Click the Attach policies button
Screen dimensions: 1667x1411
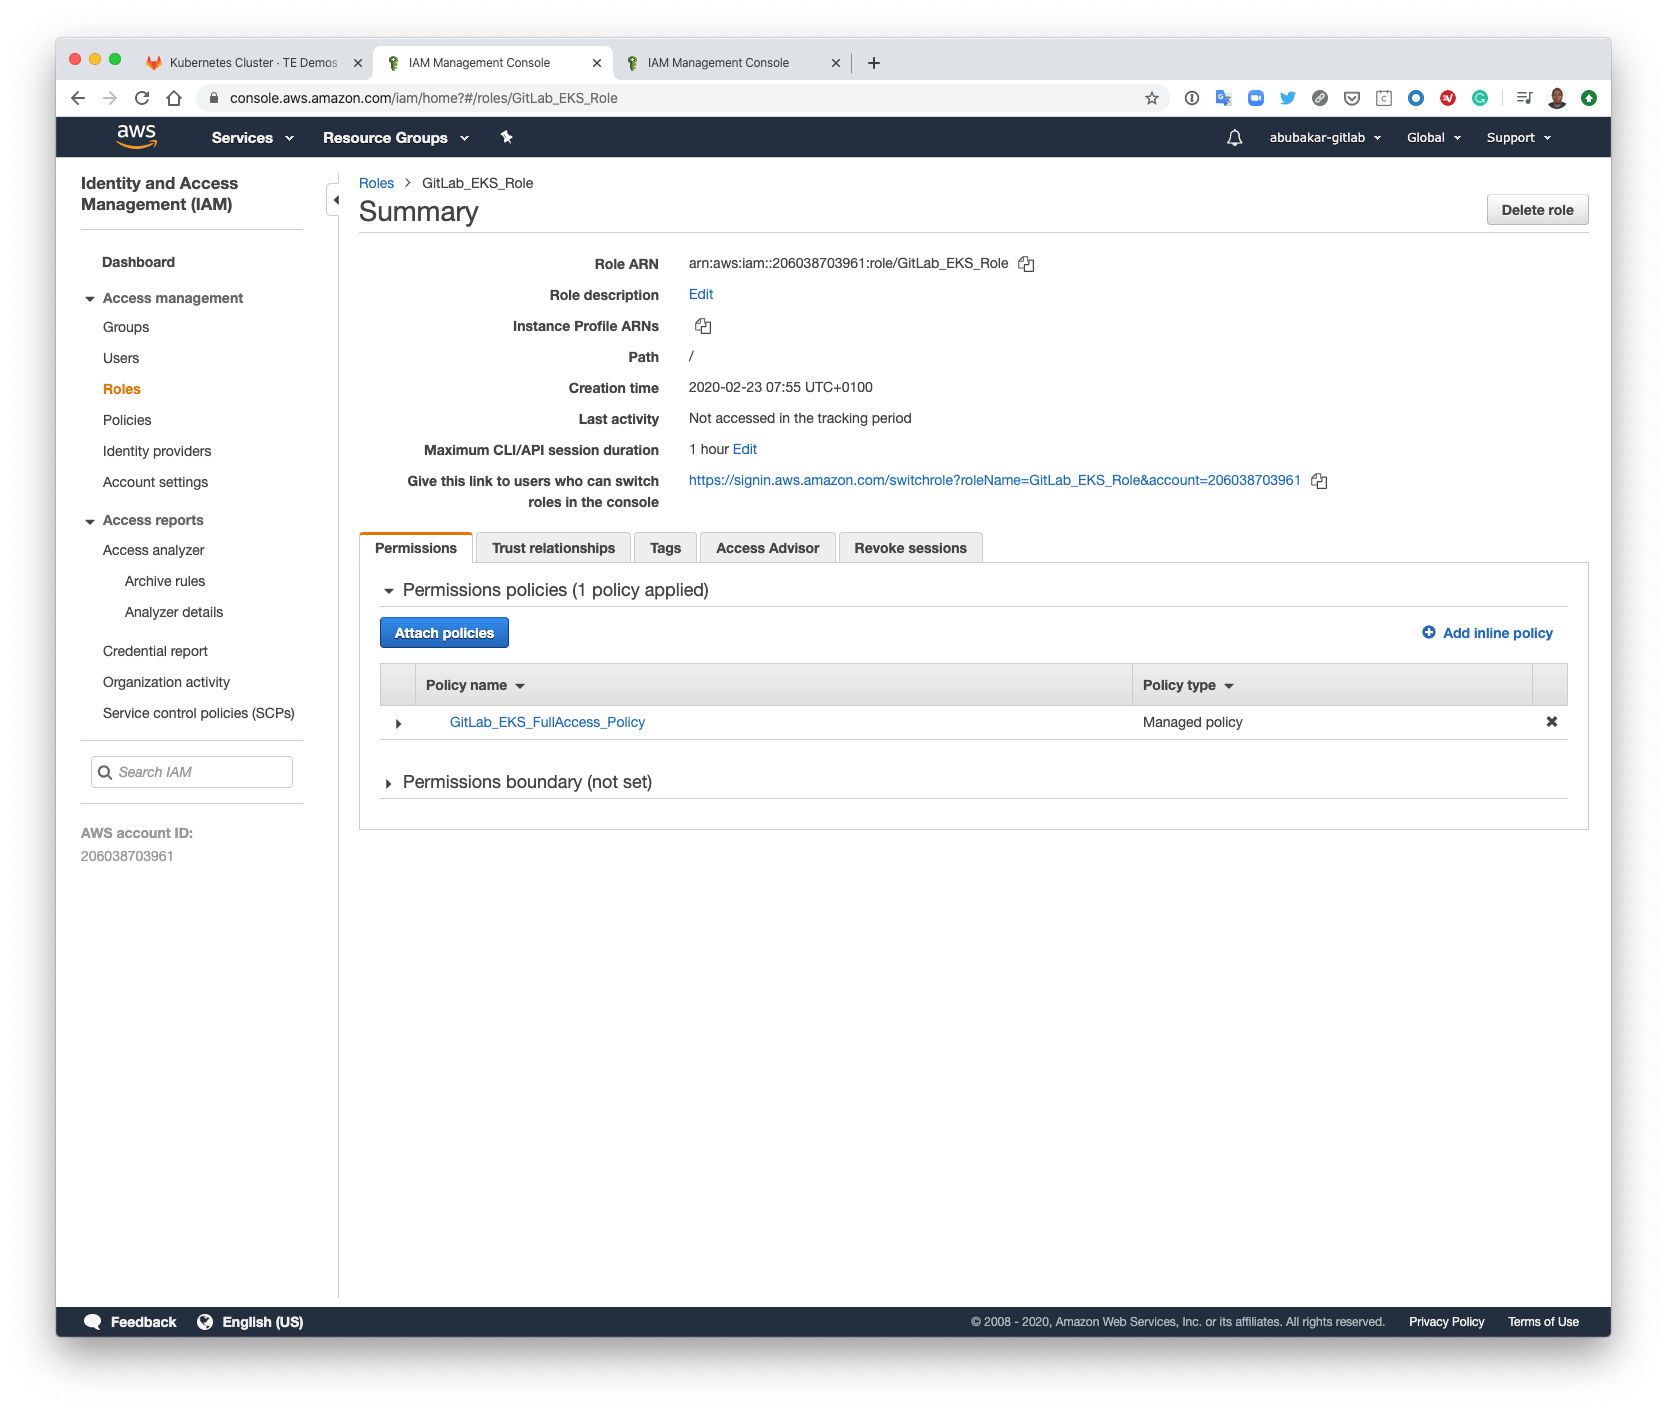pyautogui.click(x=444, y=633)
